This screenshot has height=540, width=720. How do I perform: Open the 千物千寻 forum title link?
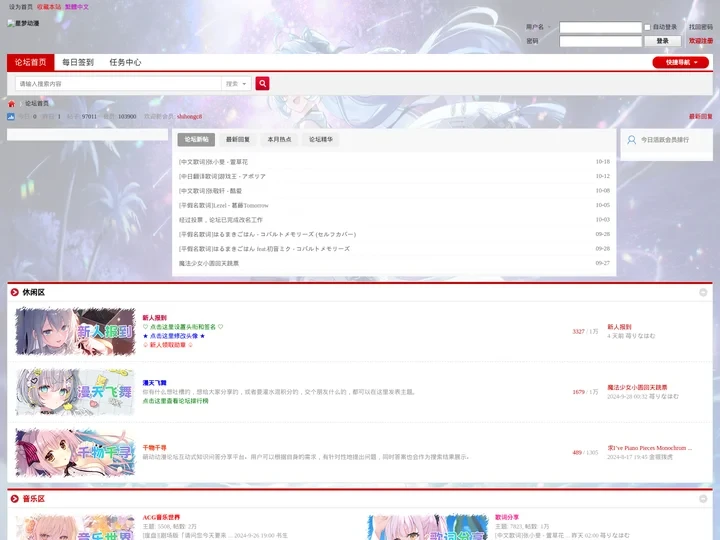pyautogui.click(x=154, y=448)
